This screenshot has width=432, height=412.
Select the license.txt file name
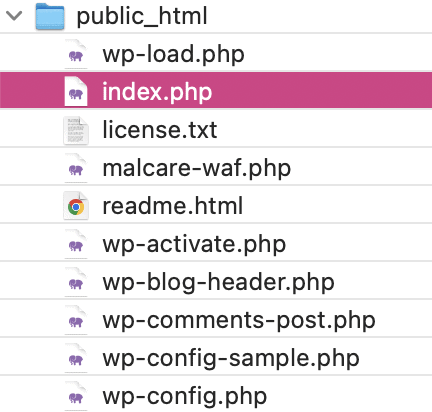160,130
